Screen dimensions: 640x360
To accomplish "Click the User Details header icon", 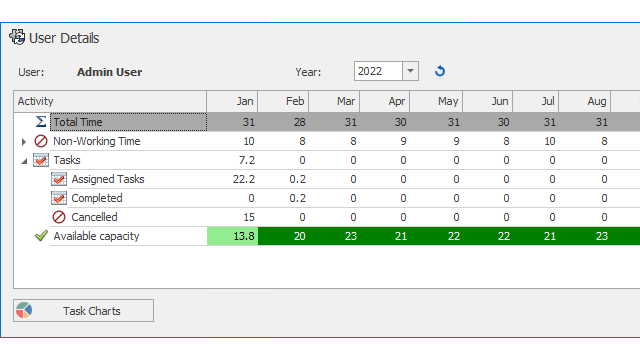I will click(x=17, y=37).
